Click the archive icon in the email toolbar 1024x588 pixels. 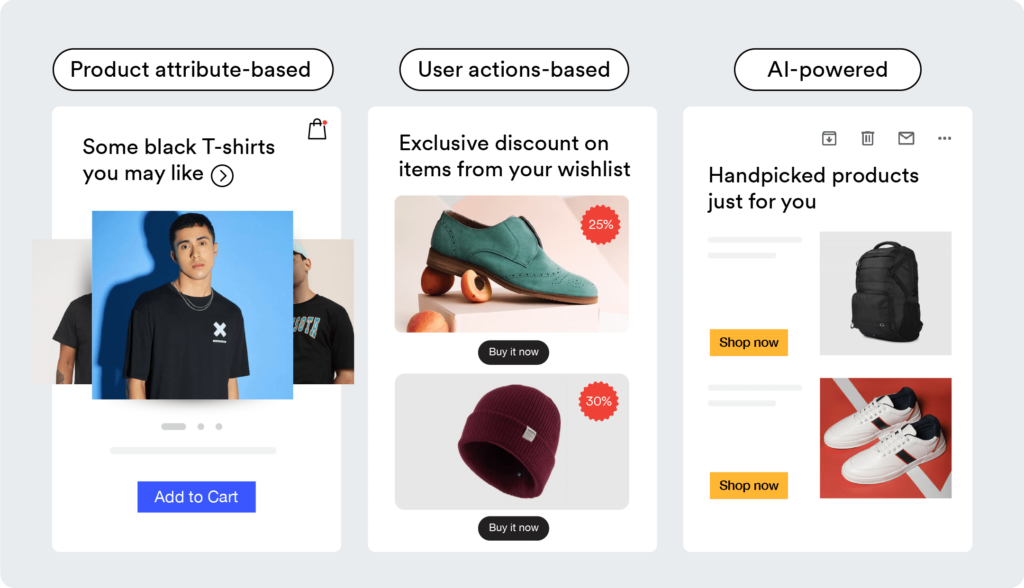point(828,138)
